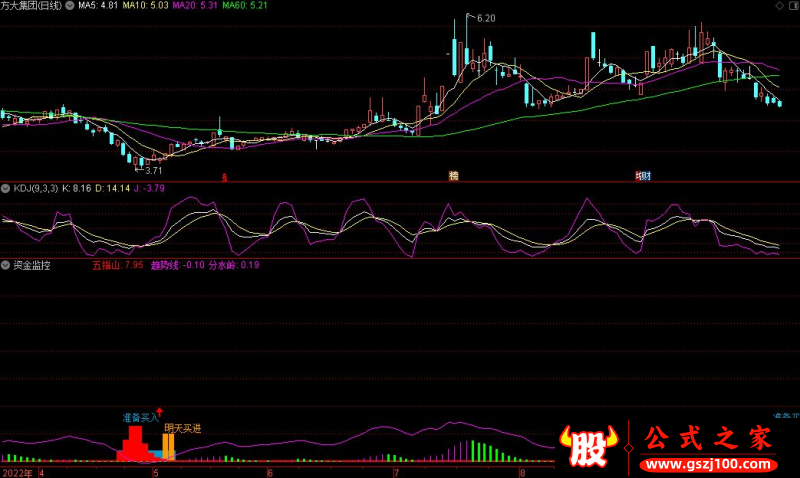The height and width of the screenshot is (478, 800).
Task: Open the www.gszj100.com website link
Action: coord(704,465)
